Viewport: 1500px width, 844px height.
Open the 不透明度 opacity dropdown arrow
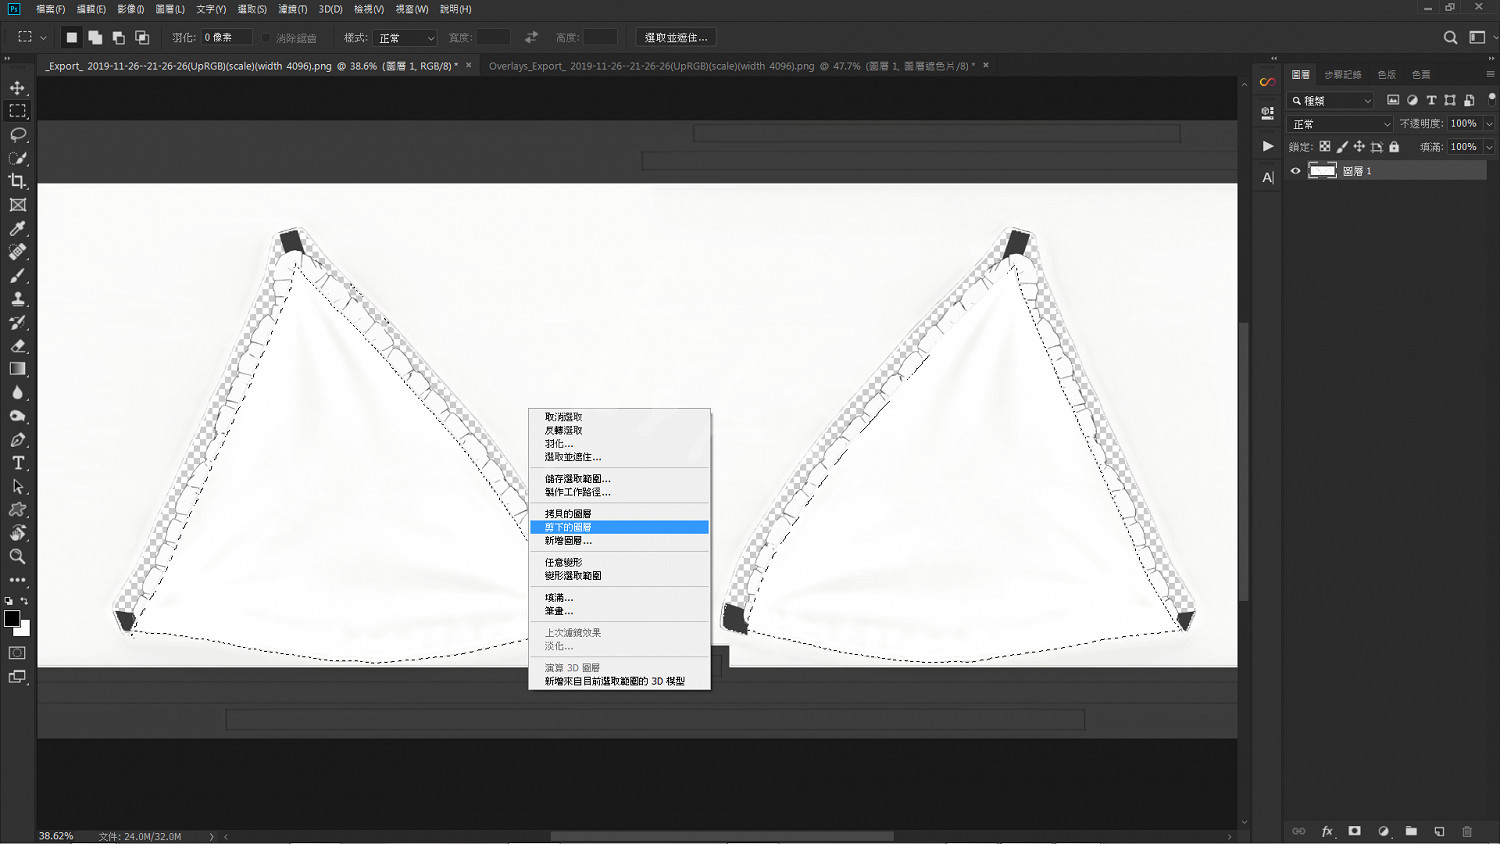click(1489, 124)
